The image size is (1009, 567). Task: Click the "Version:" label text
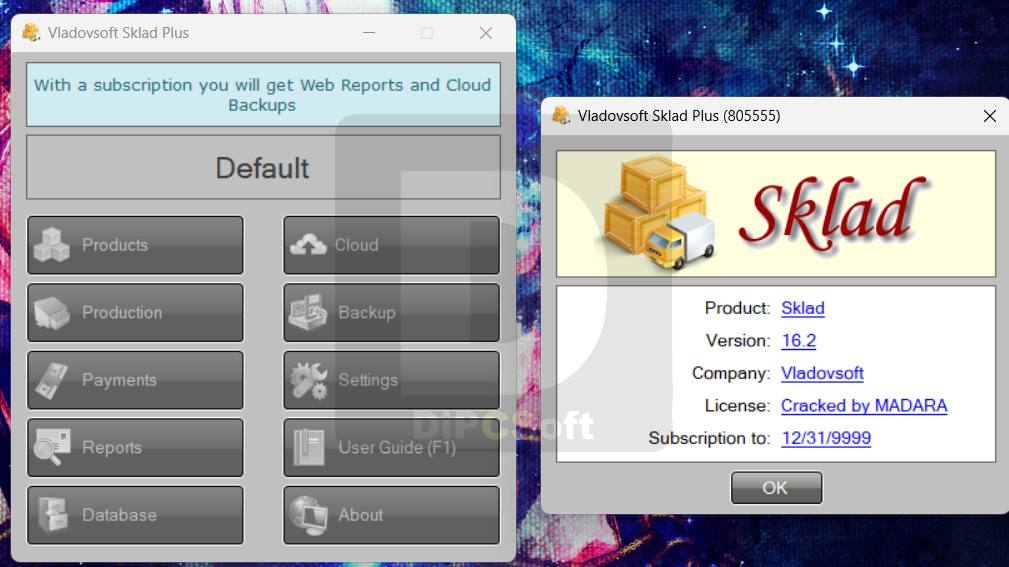tap(738, 340)
